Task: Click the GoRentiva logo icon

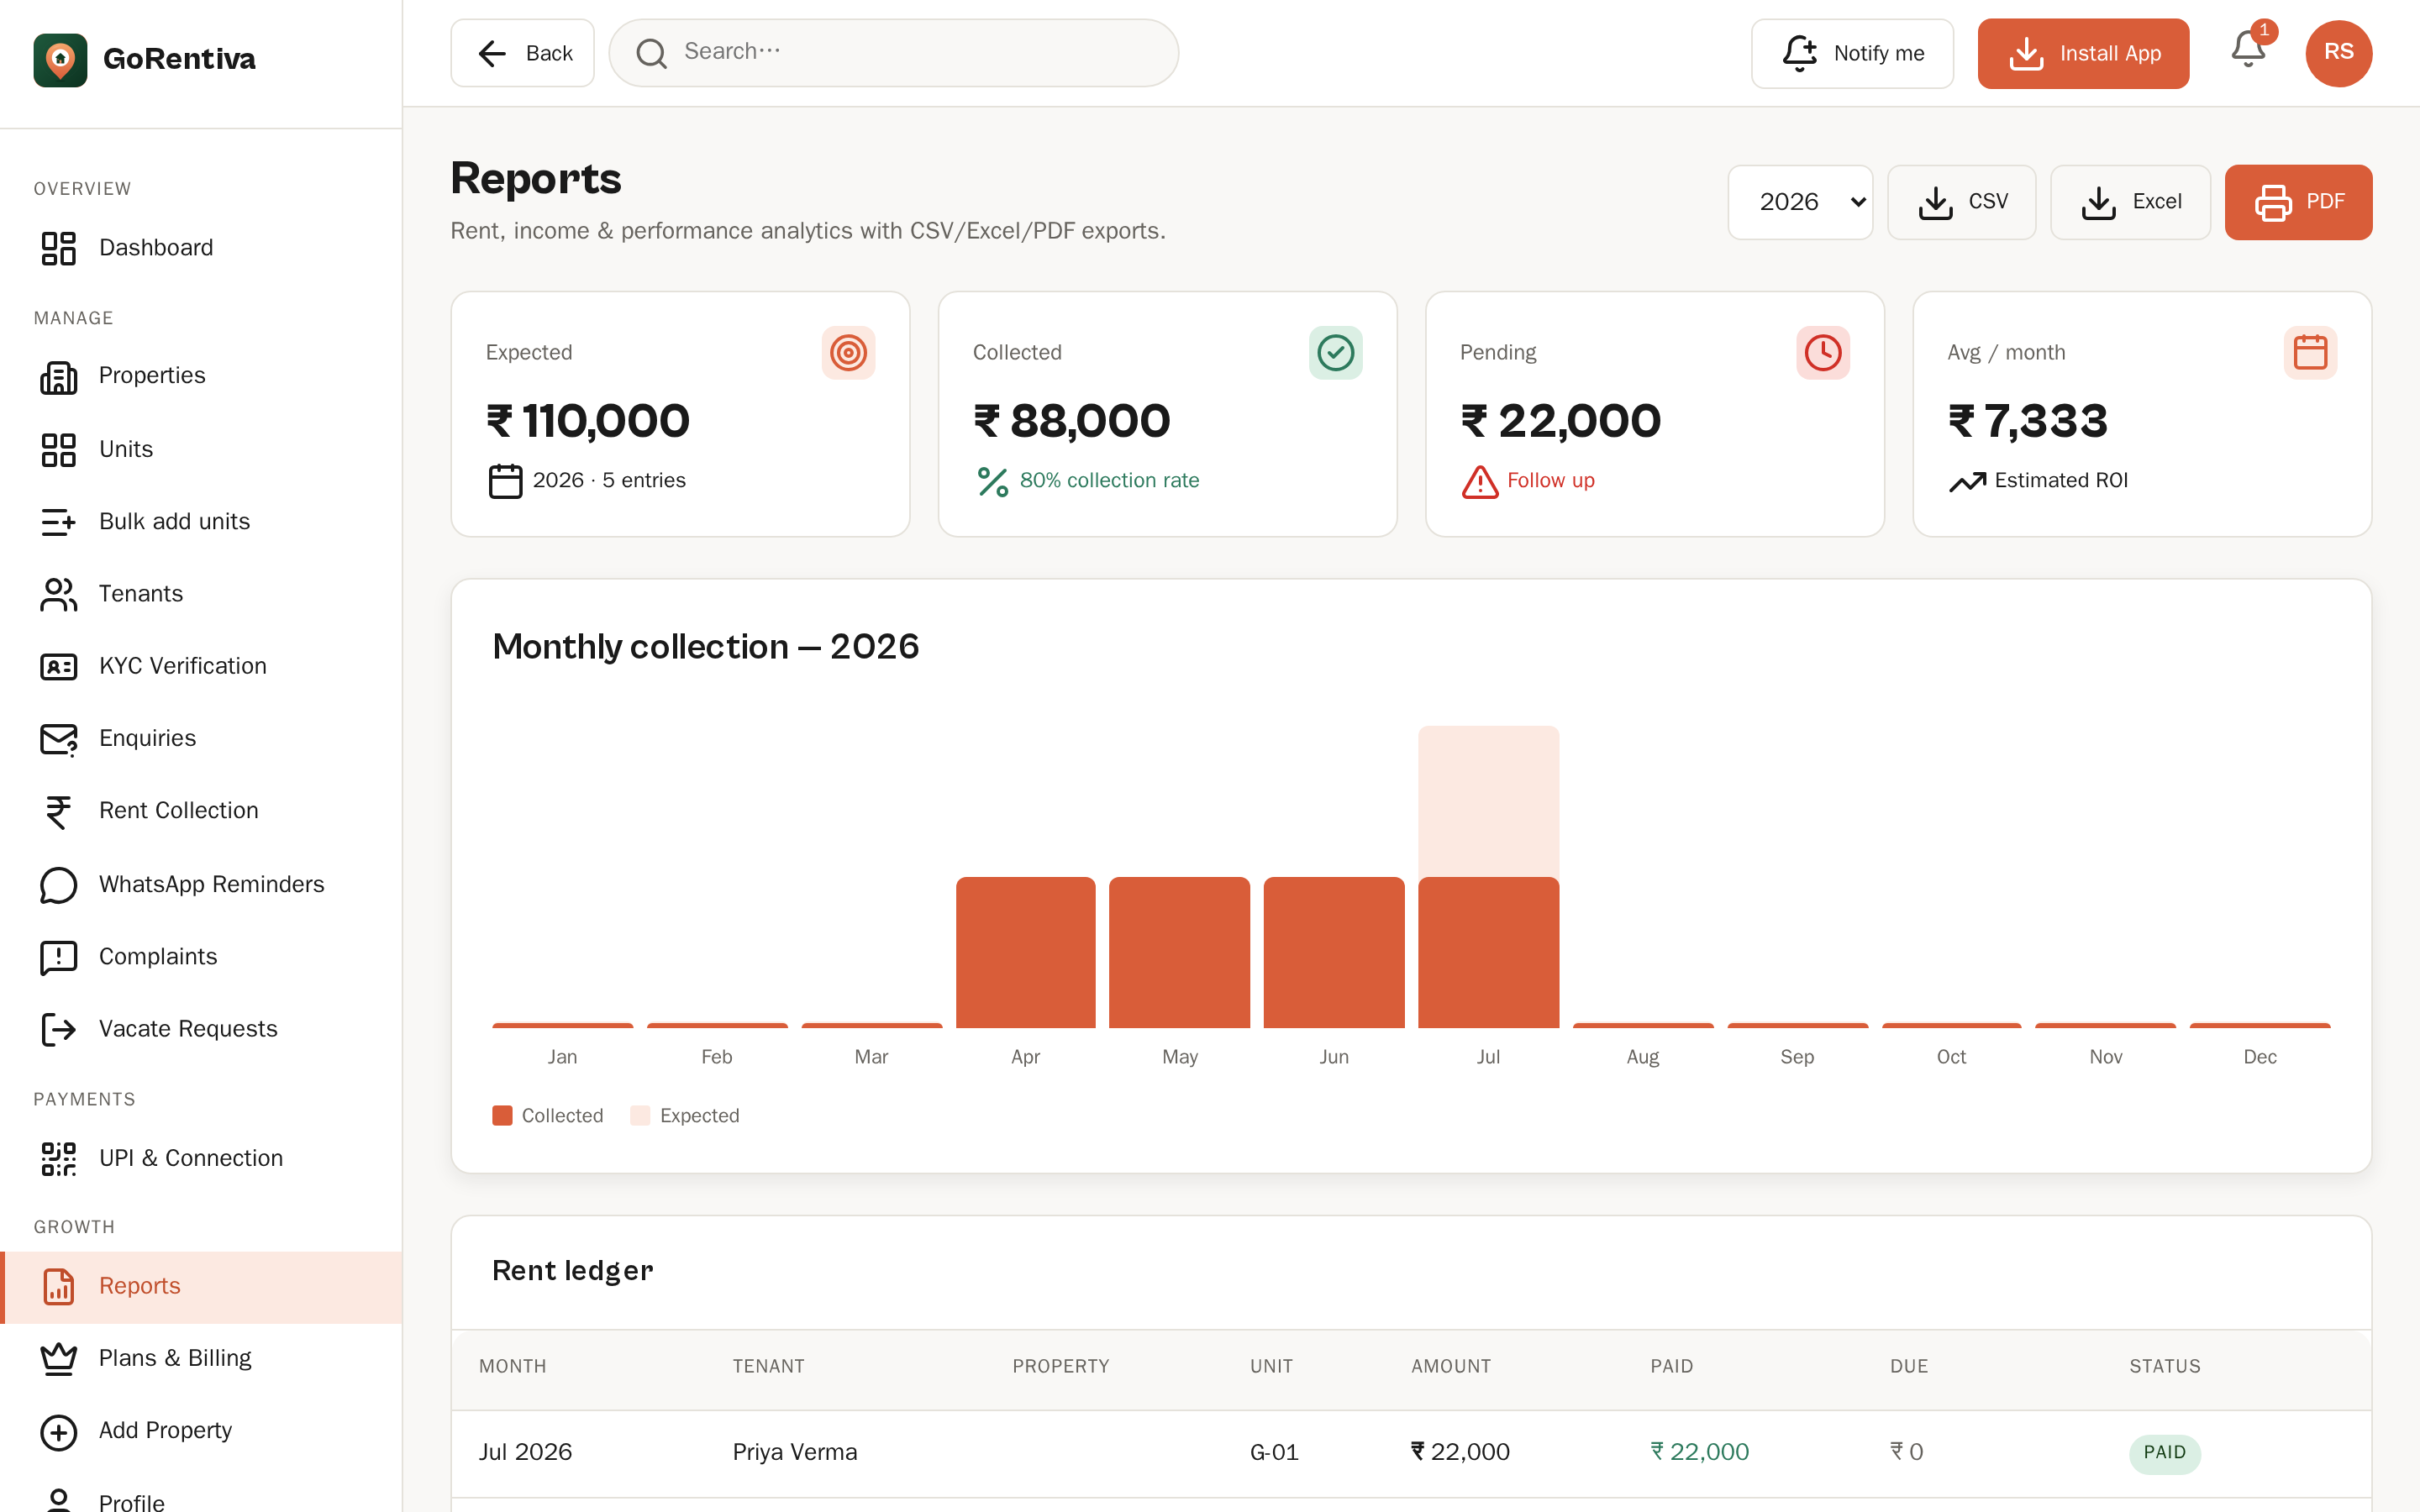Action: (60, 59)
